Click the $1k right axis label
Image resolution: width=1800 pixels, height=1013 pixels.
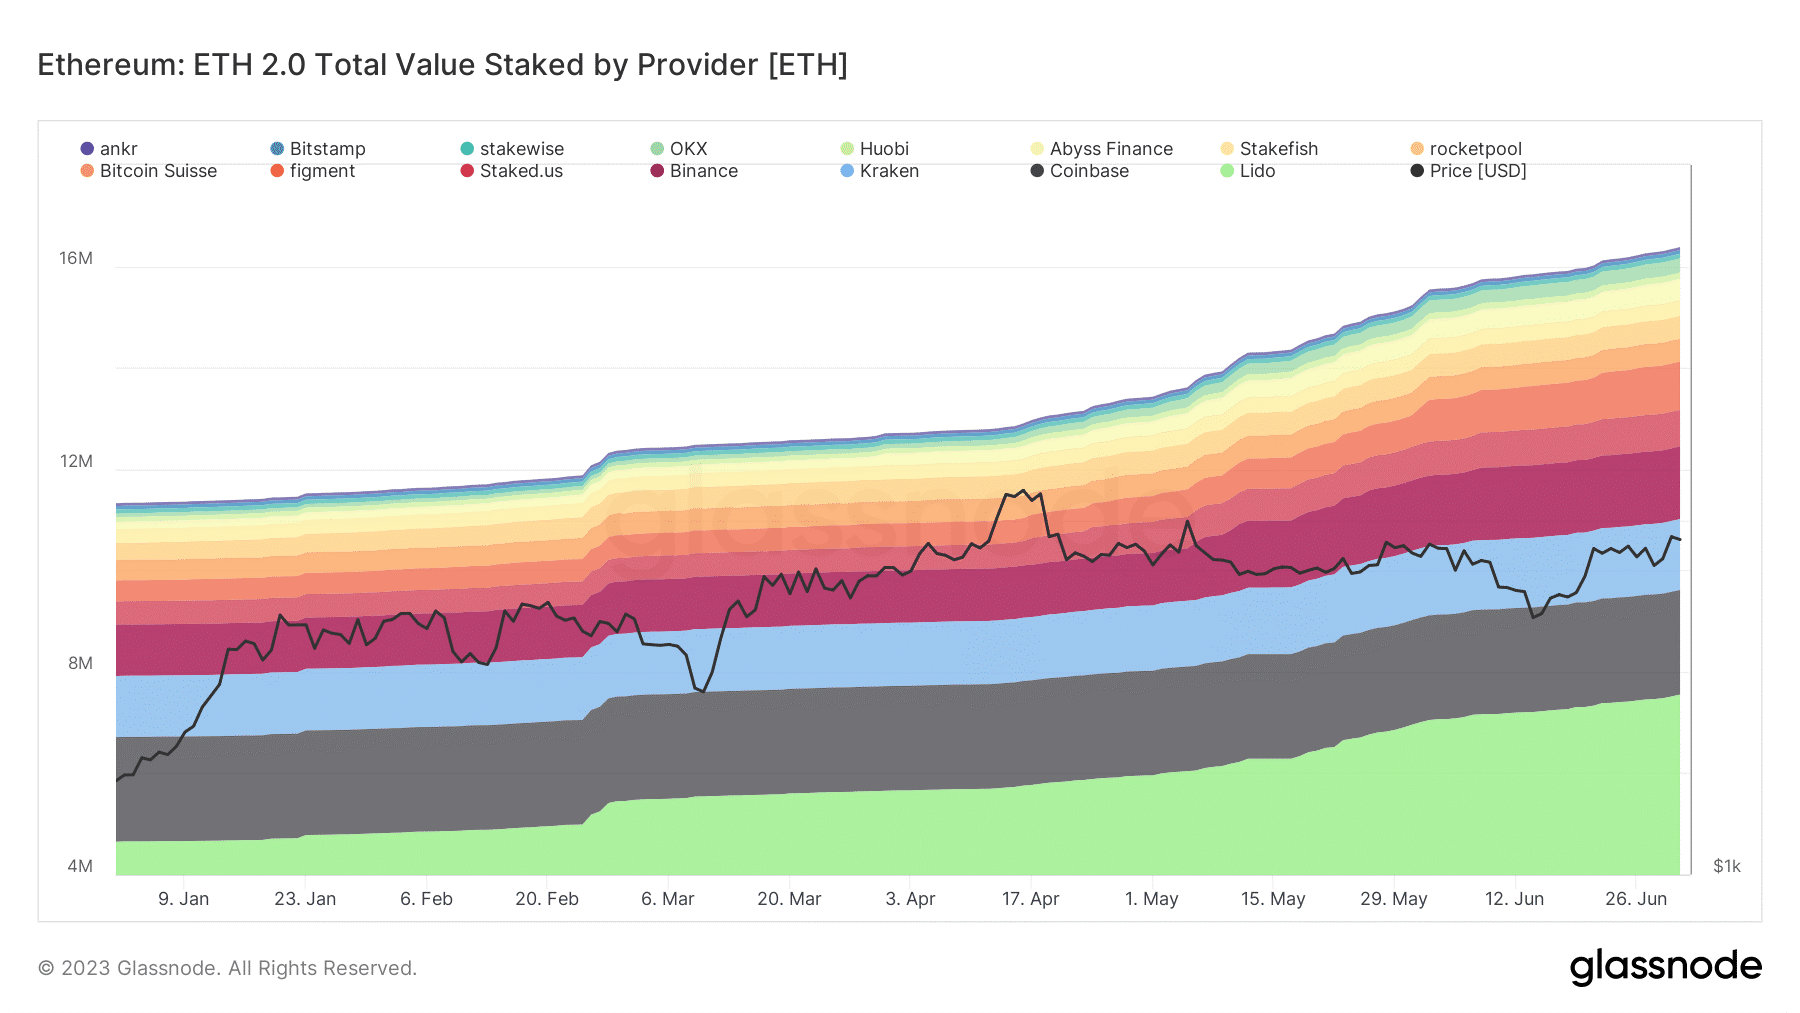(1727, 866)
